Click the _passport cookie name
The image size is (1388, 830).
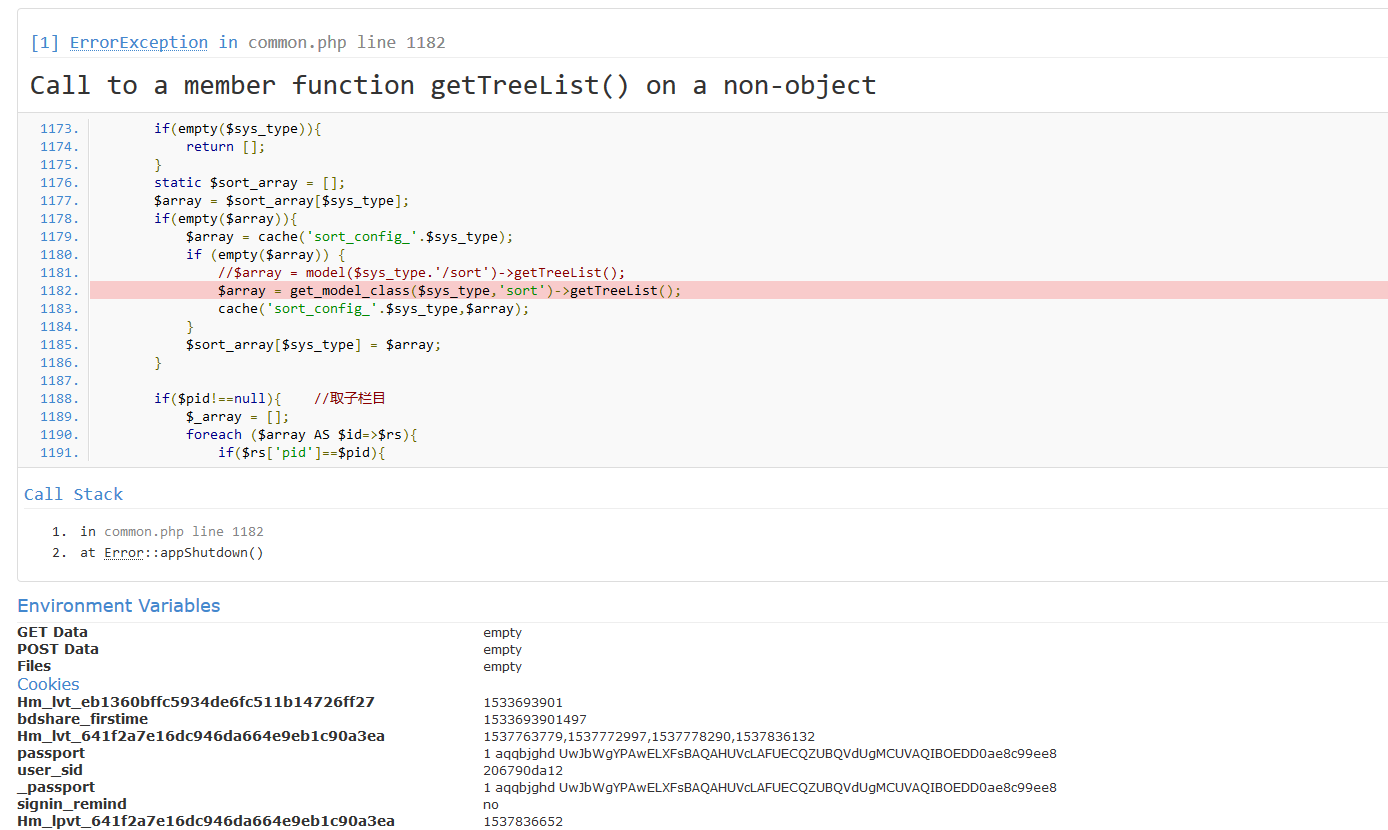(x=56, y=787)
